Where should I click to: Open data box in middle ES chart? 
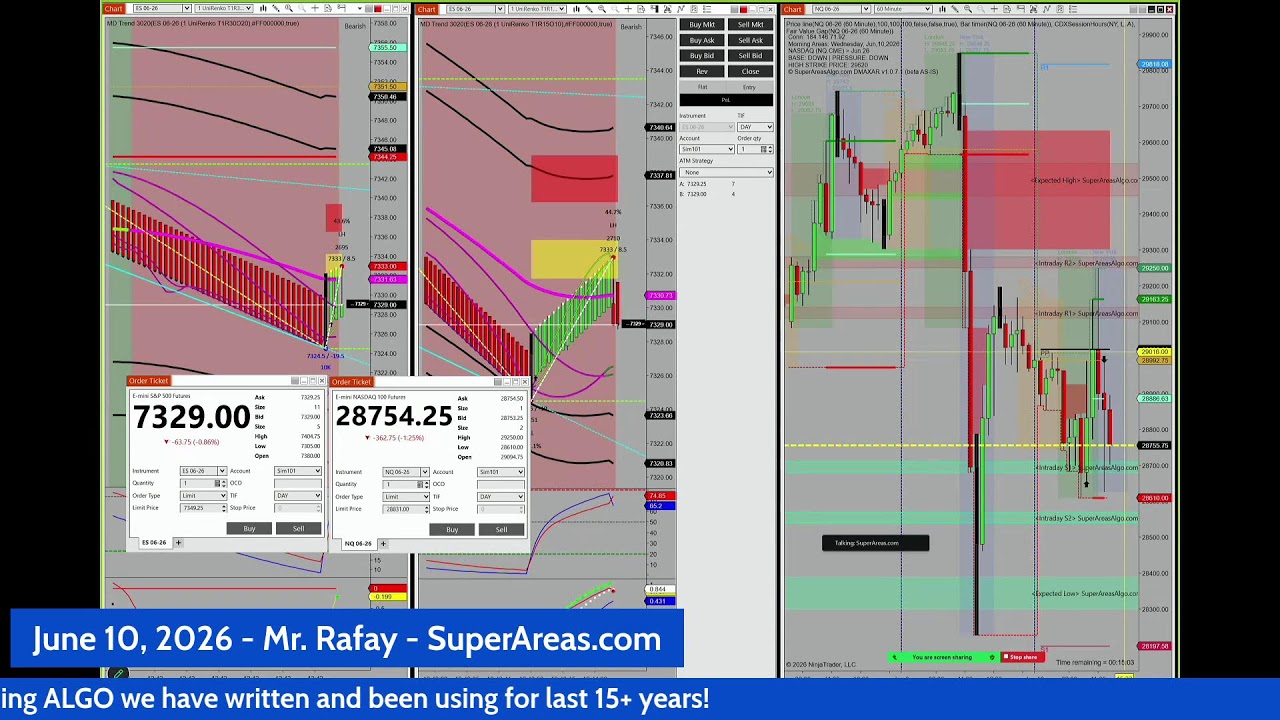coord(641,9)
